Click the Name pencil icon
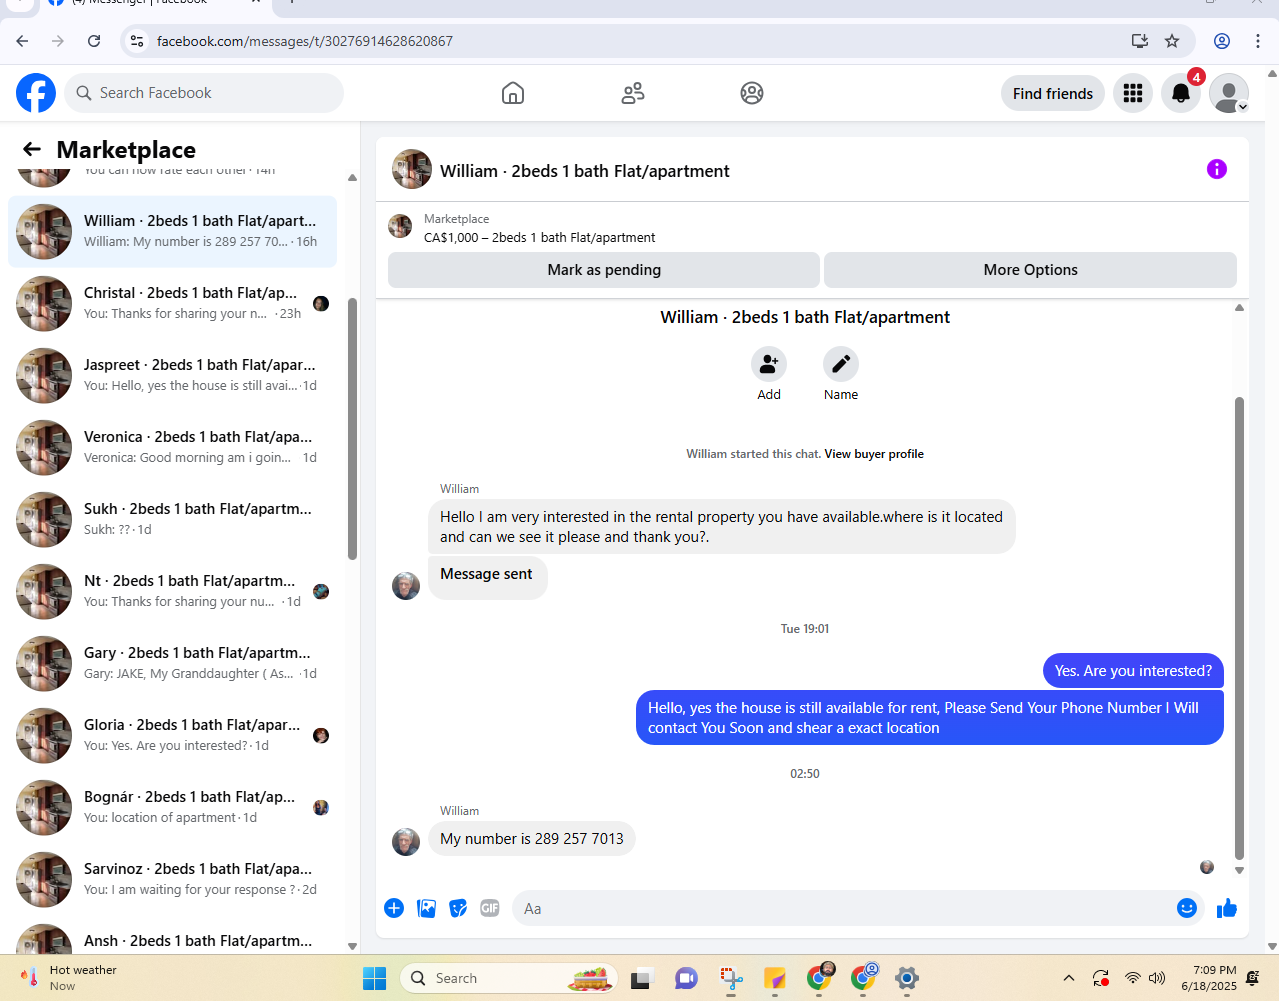The width and height of the screenshot is (1279, 1001). (841, 364)
